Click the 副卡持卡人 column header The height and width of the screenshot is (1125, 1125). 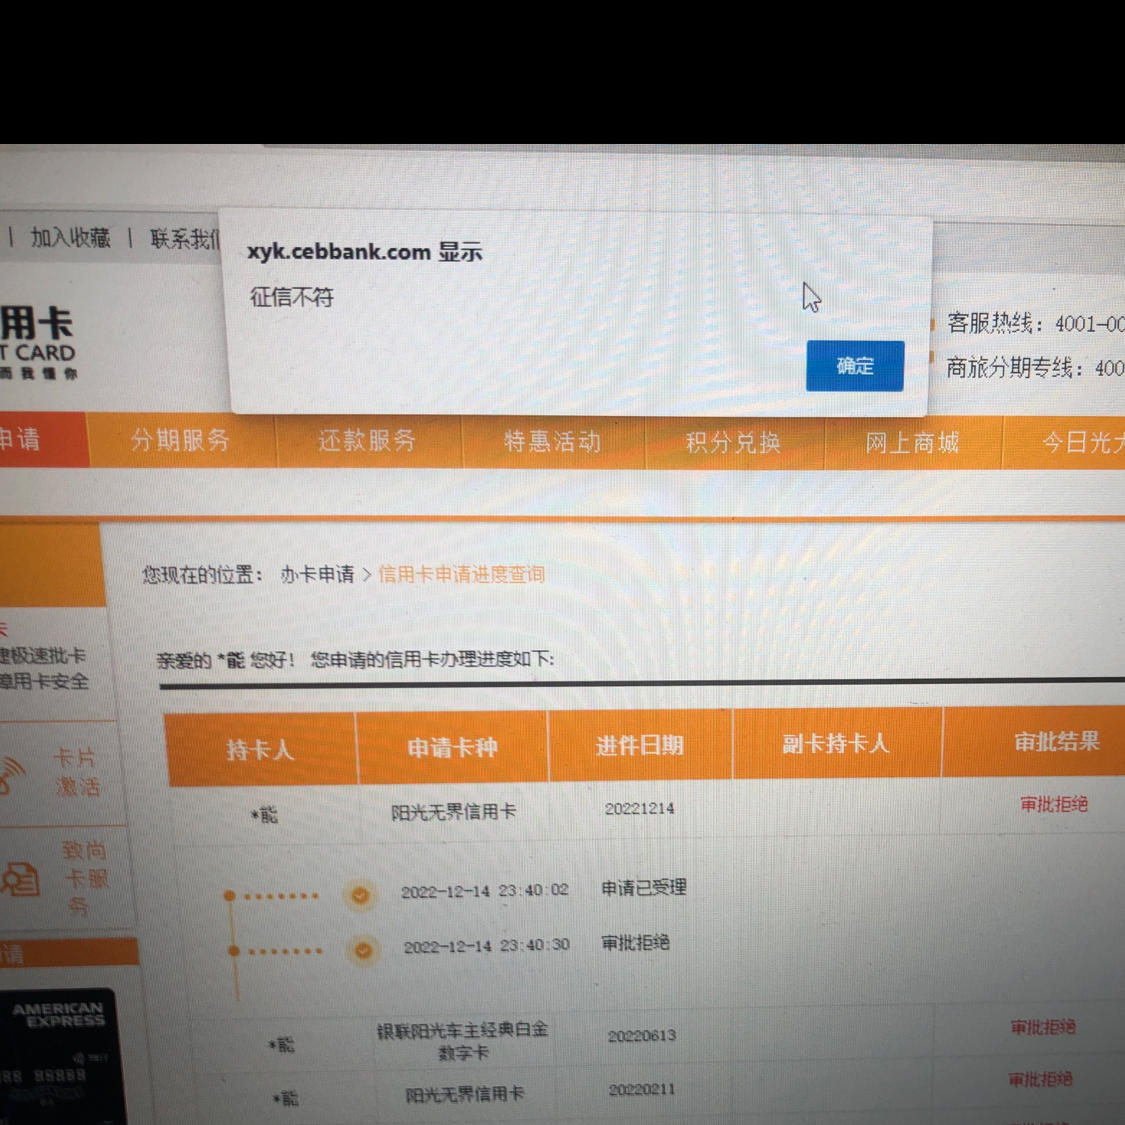pos(836,743)
